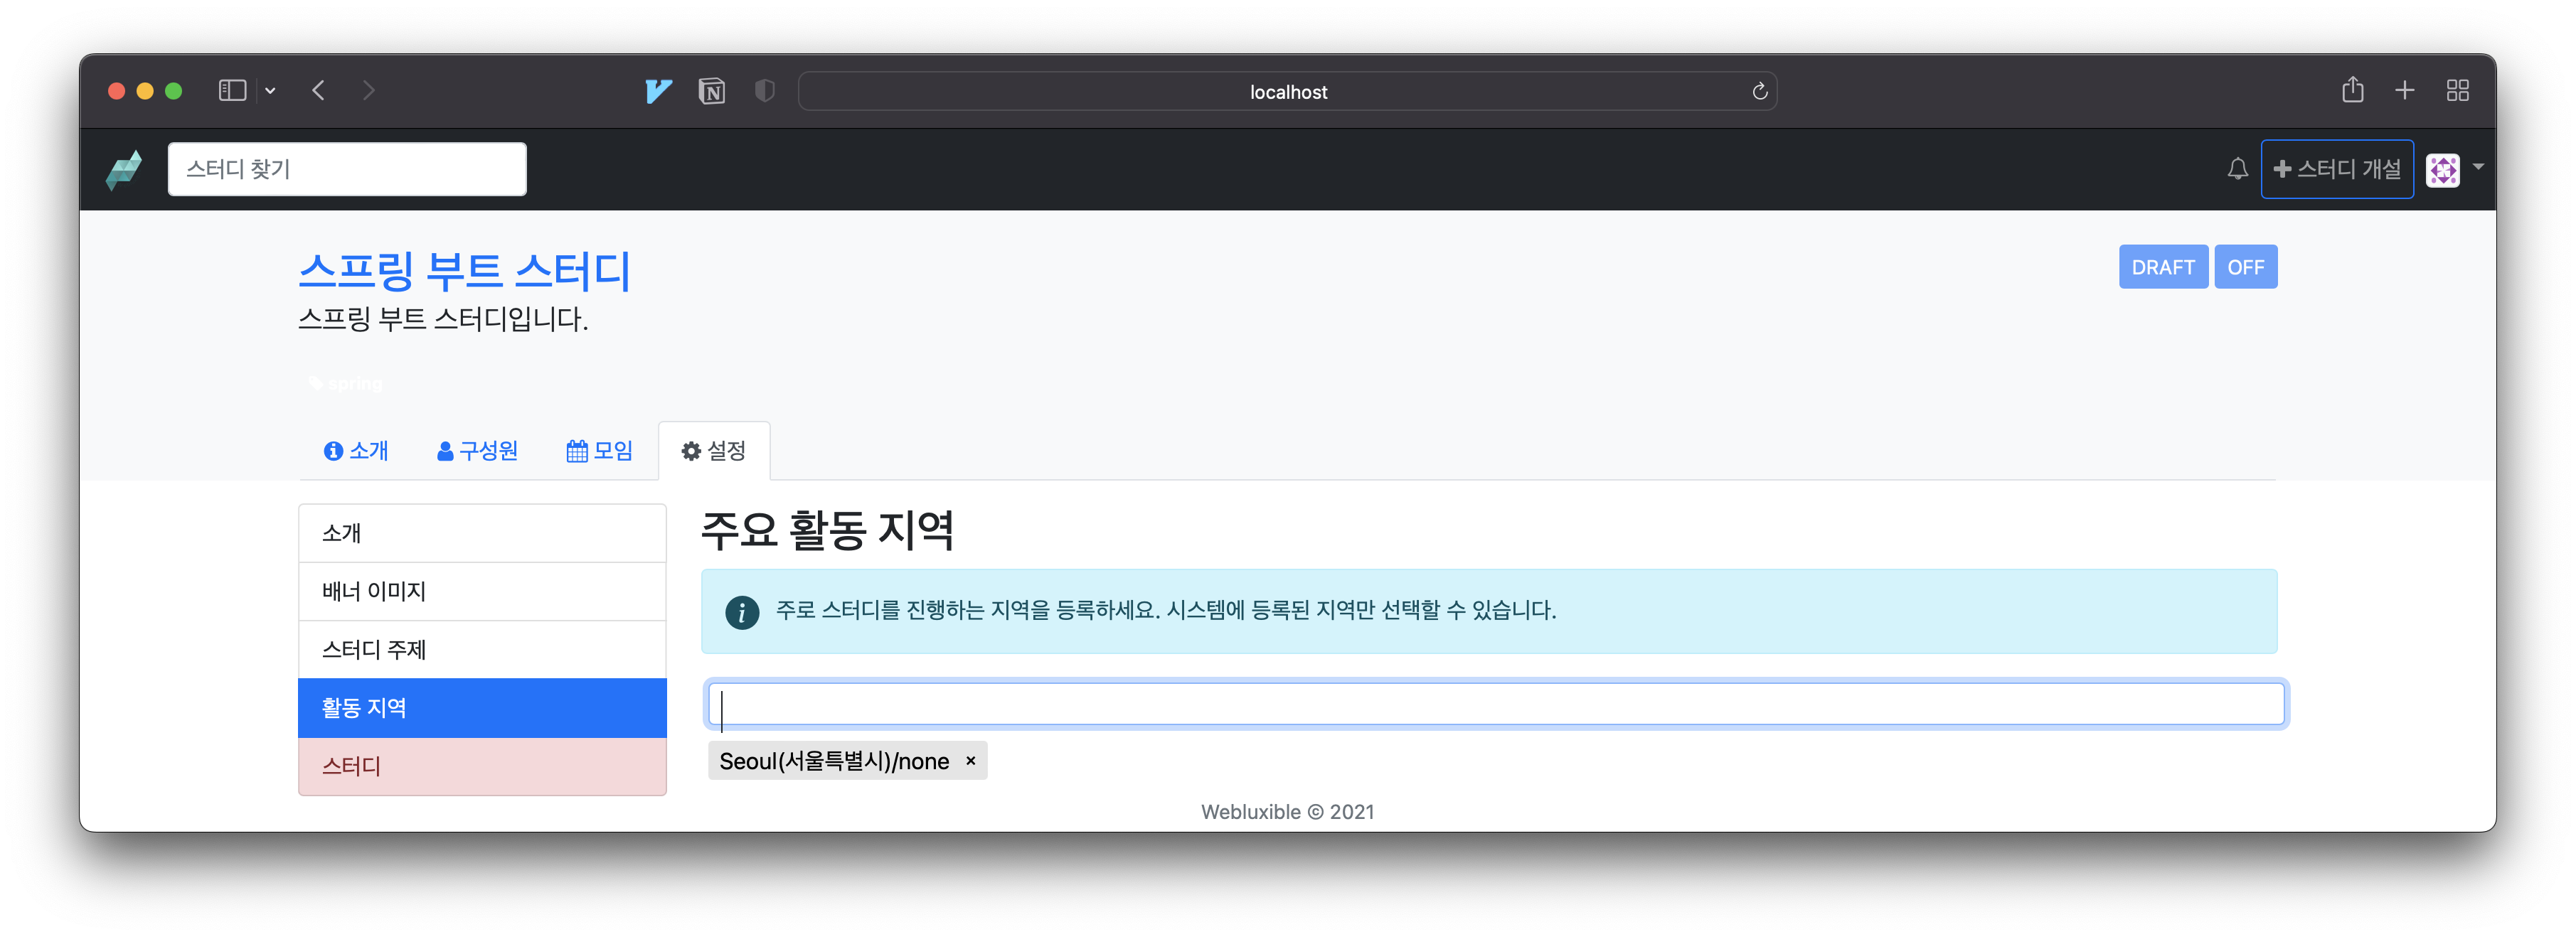Viewport: 2576px width, 937px height.
Task: Open the 스프링 부트 스터디 title link
Action: (464, 271)
